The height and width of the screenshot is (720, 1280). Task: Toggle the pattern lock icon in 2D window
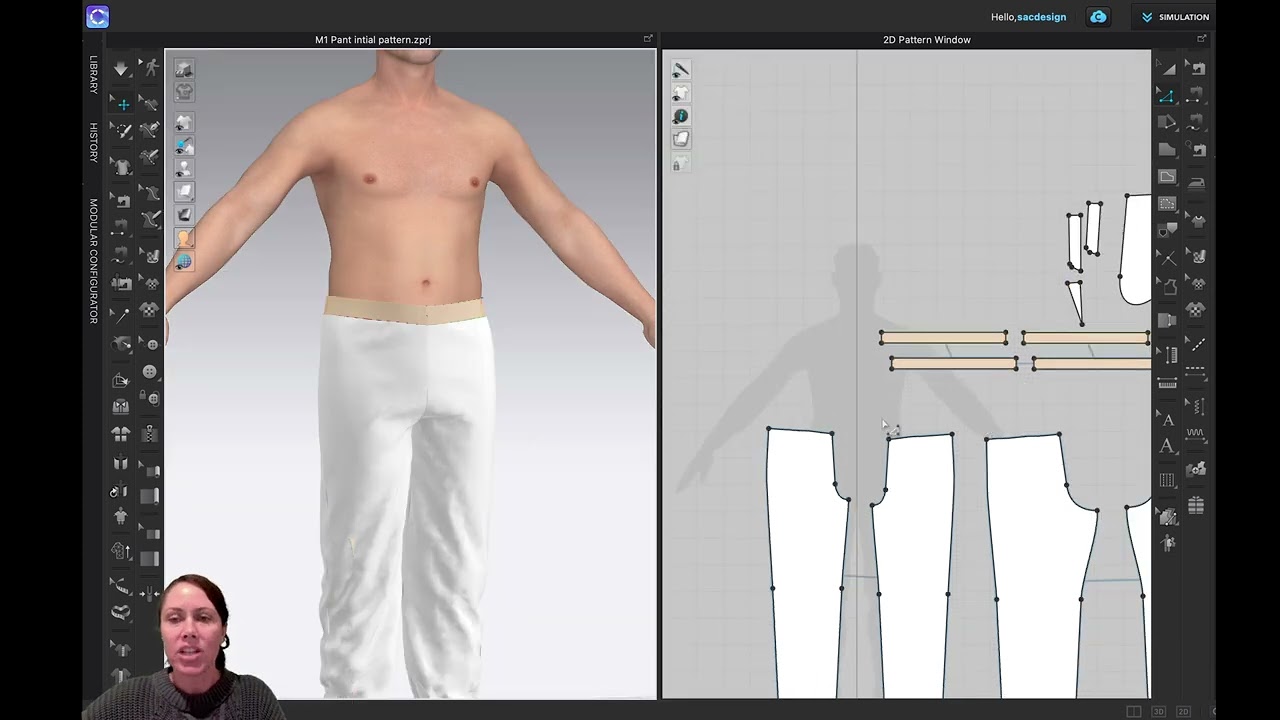(x=681, y=162)
